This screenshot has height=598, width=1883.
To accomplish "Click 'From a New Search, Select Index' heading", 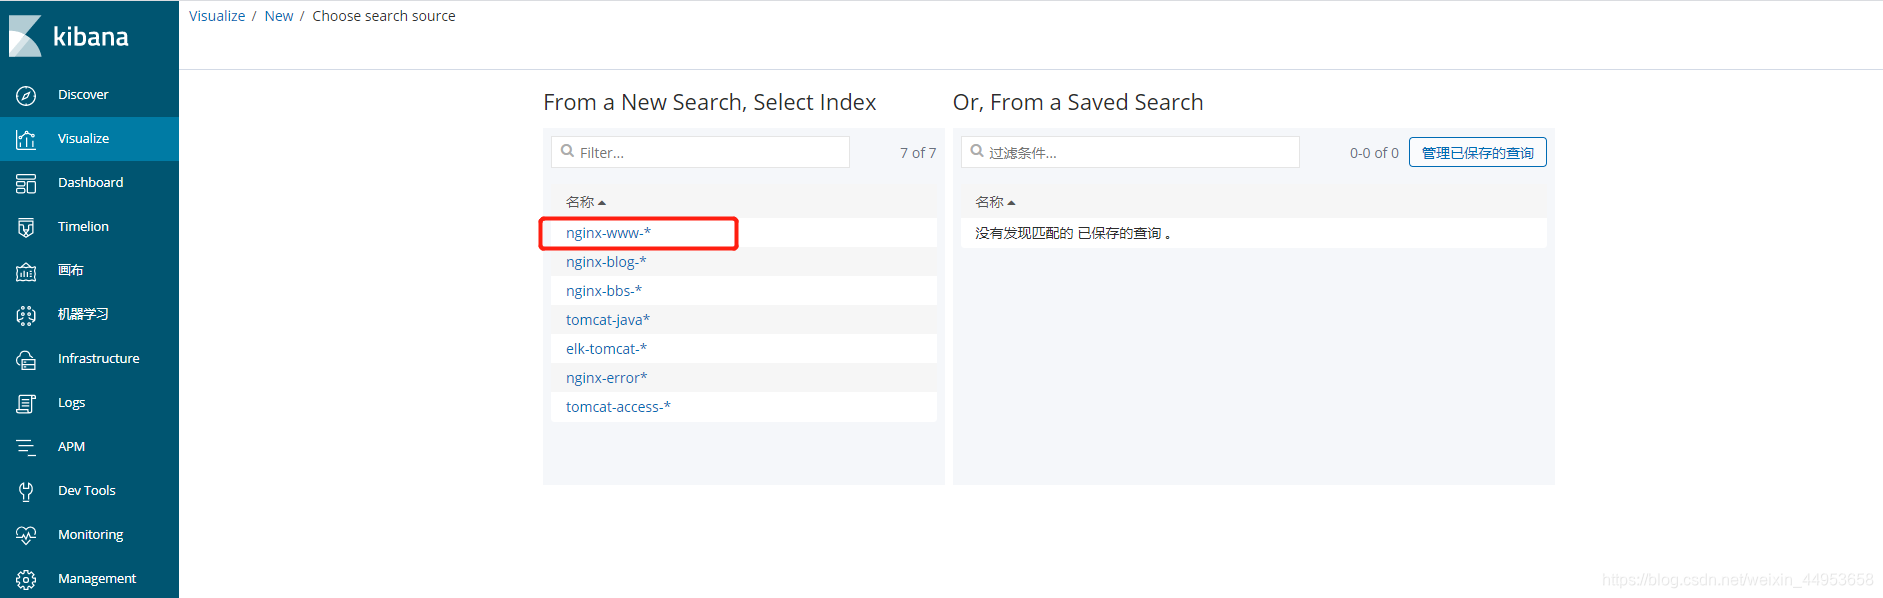I will pyautogui.click(x=710, y=102).
